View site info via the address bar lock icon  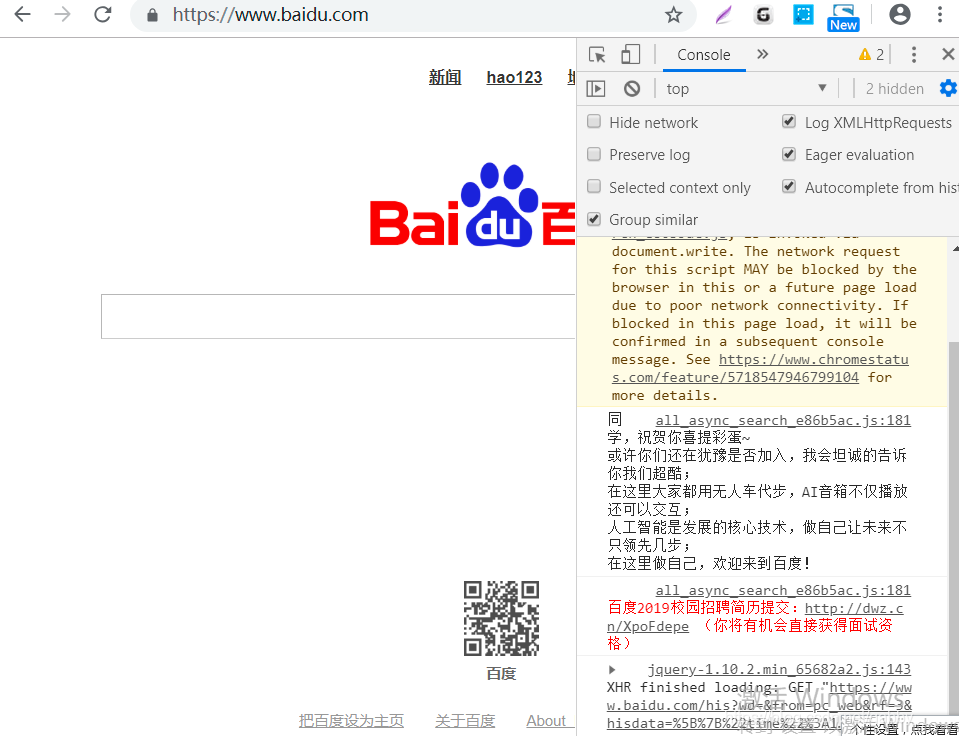152,15
